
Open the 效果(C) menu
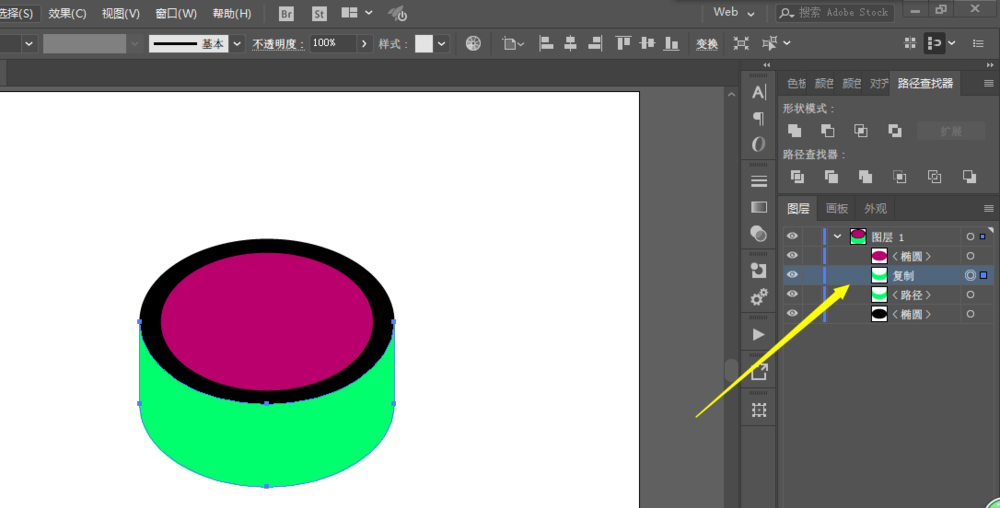[67, 13]
